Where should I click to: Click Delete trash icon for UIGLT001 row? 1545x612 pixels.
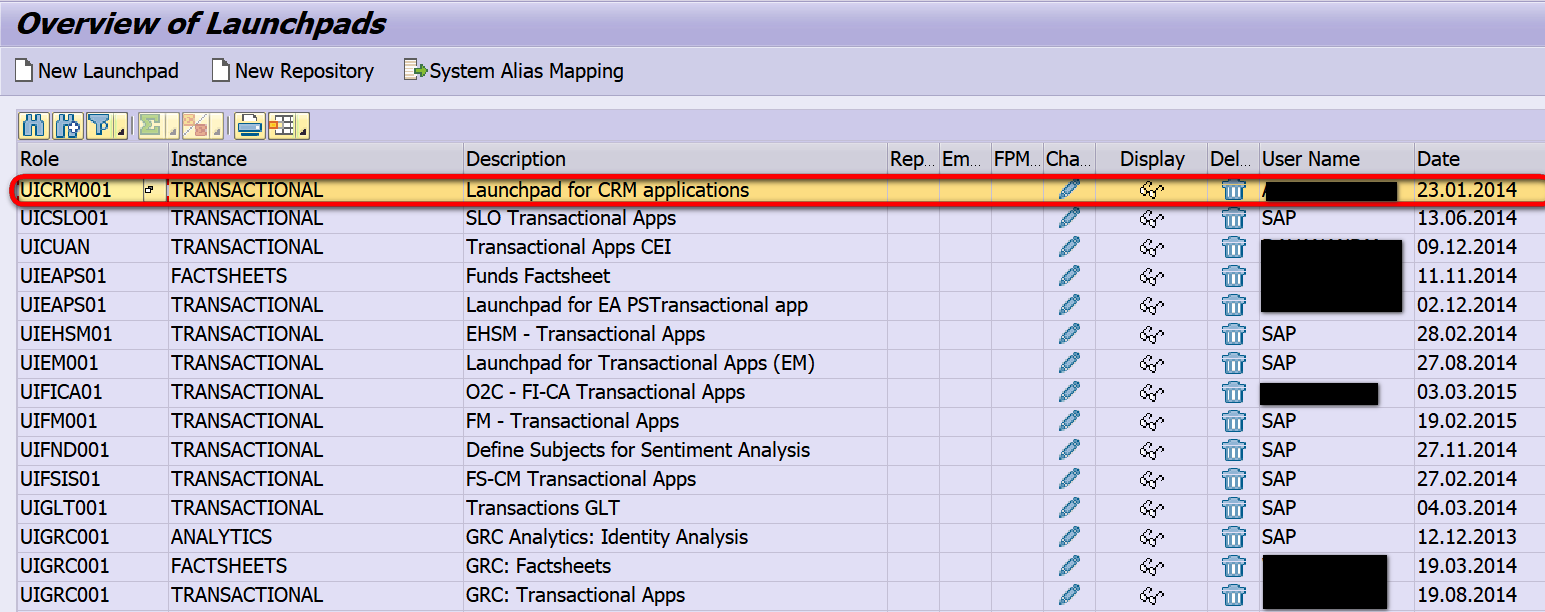point(1234,508)
